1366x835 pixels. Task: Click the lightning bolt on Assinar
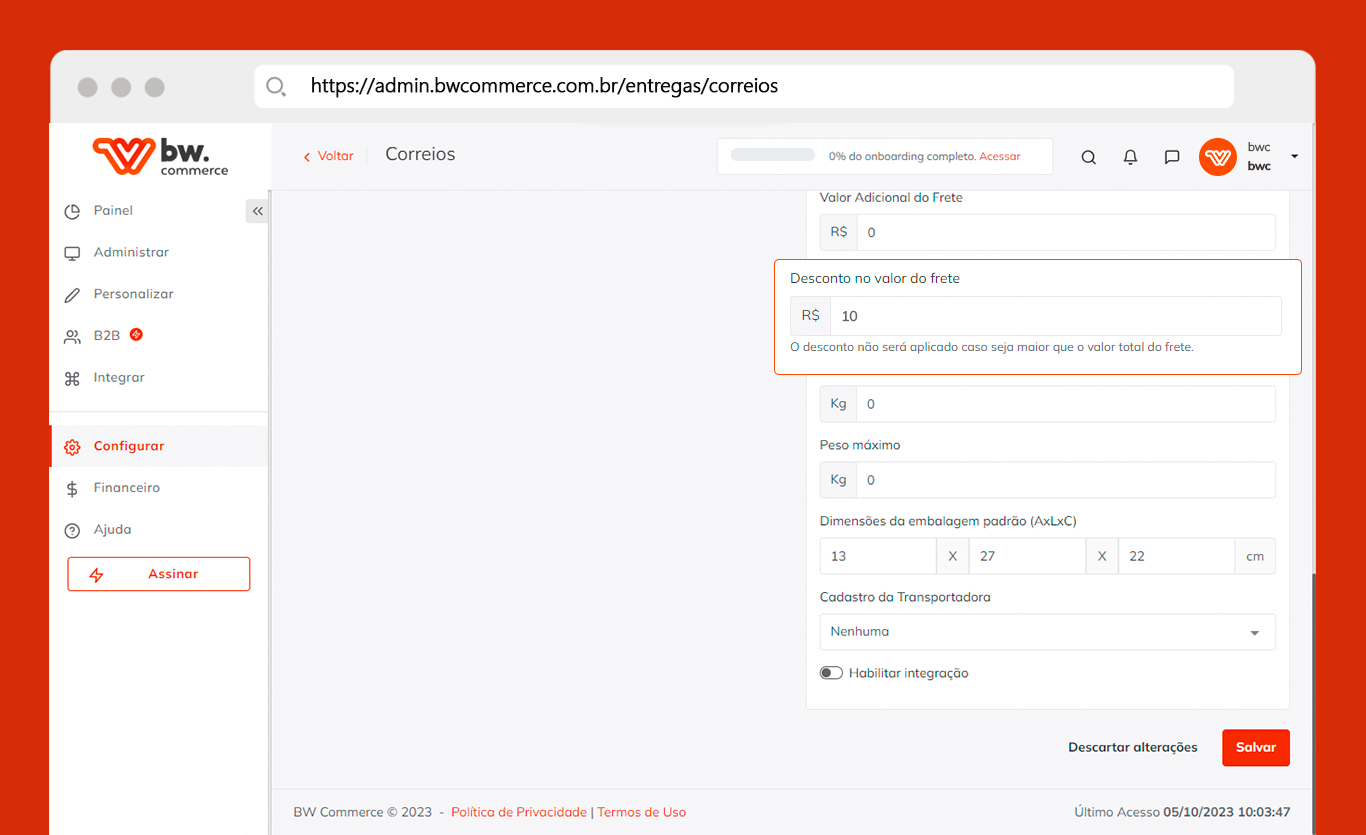97,575
